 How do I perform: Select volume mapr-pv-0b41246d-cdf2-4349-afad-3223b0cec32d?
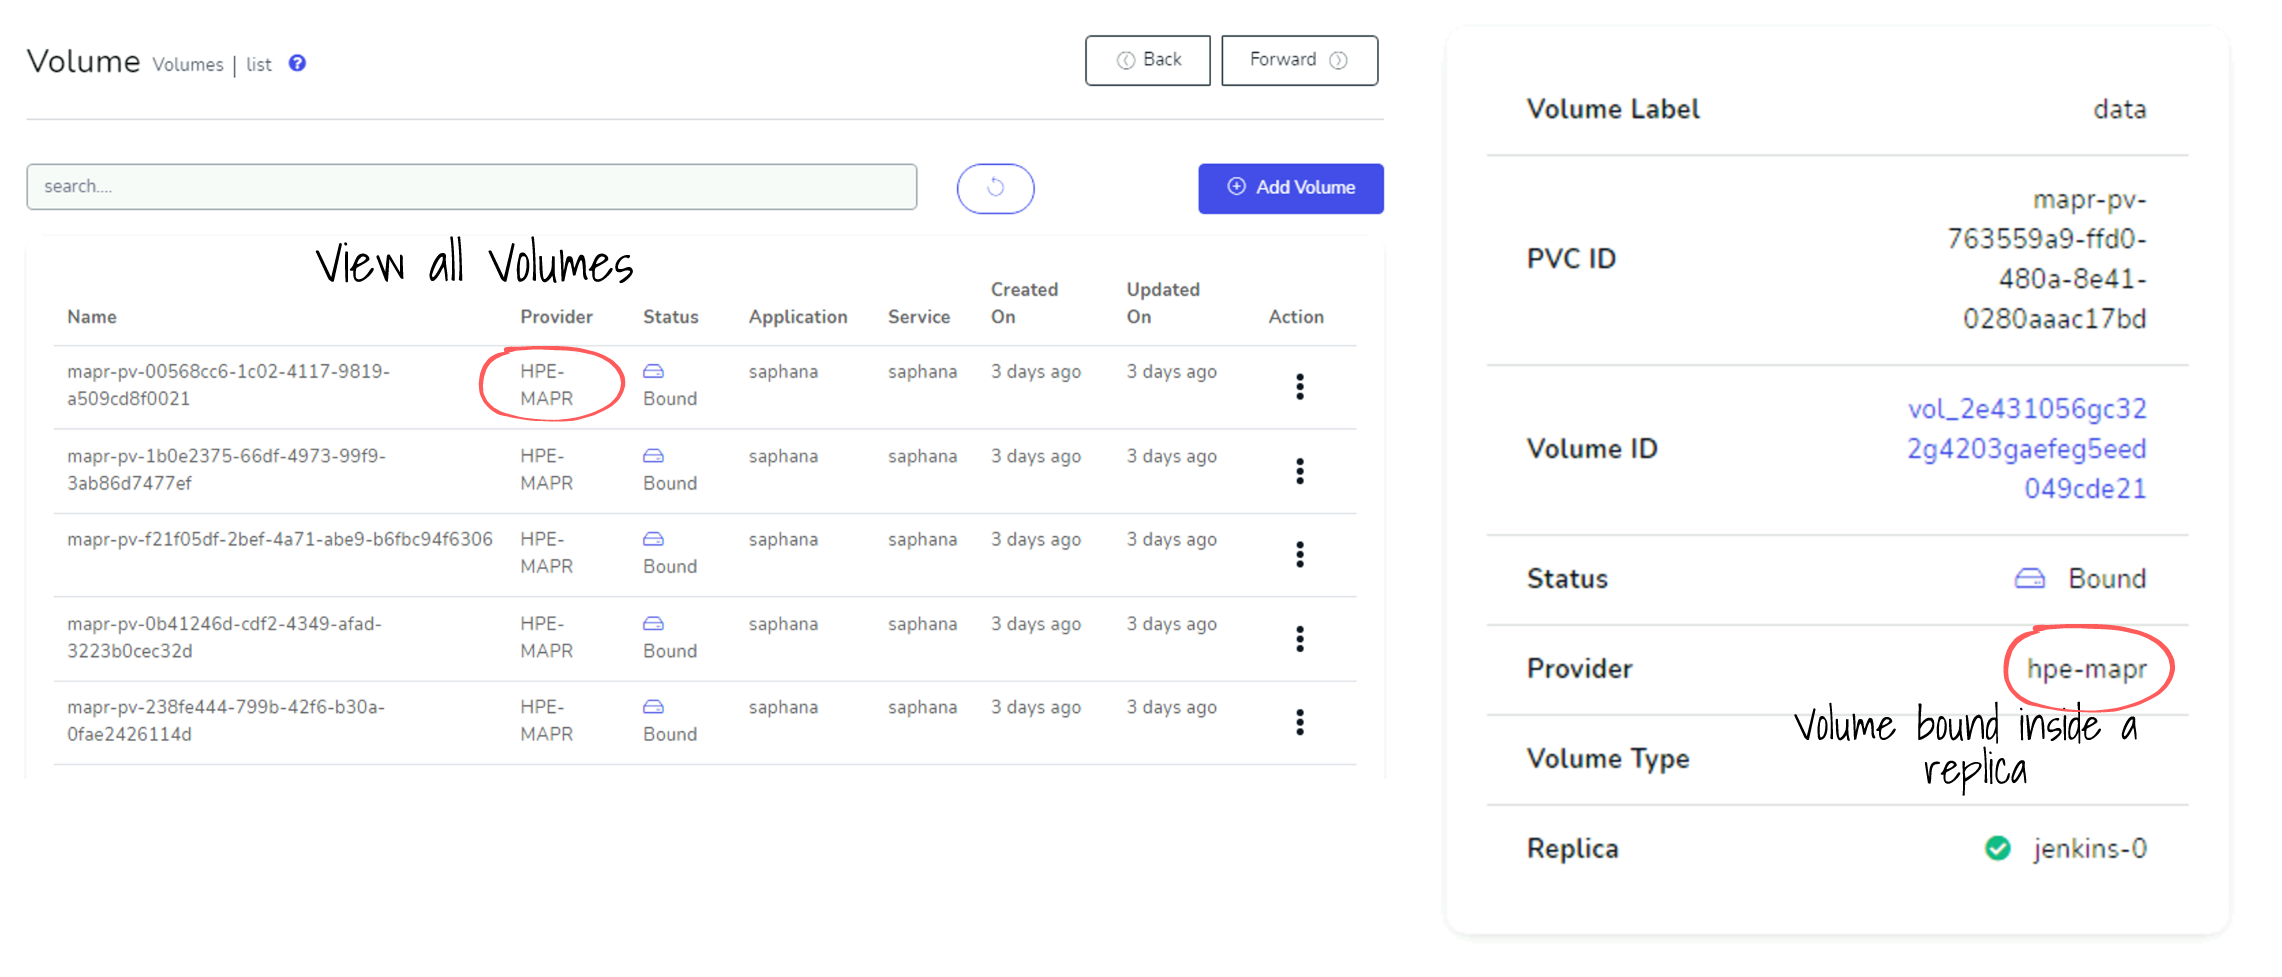click(x=224, y=637)
